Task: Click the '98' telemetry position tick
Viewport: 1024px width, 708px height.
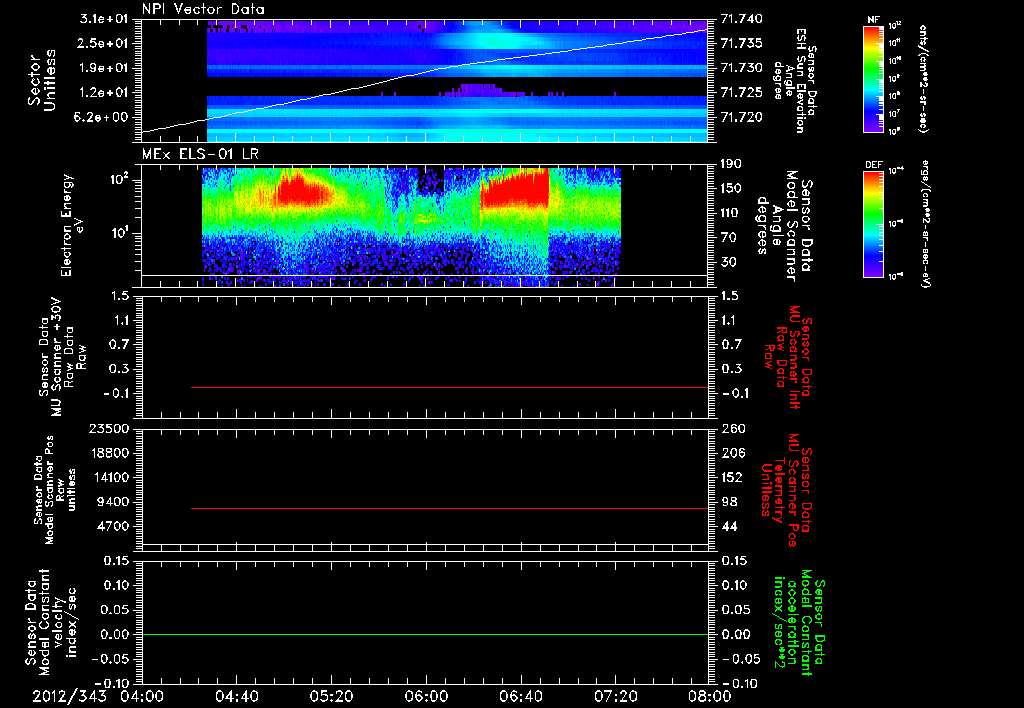Action: [x=728, y=502]
